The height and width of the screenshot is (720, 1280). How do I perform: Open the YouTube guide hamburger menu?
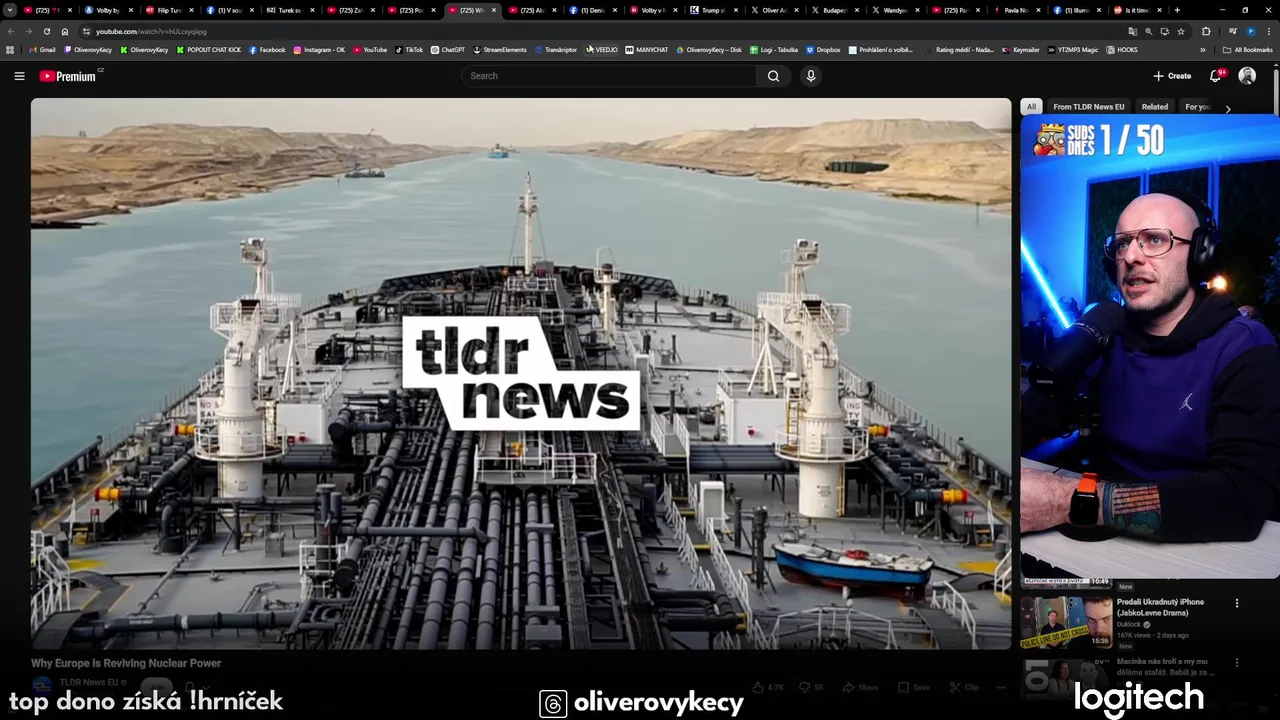tap(19, 76)
